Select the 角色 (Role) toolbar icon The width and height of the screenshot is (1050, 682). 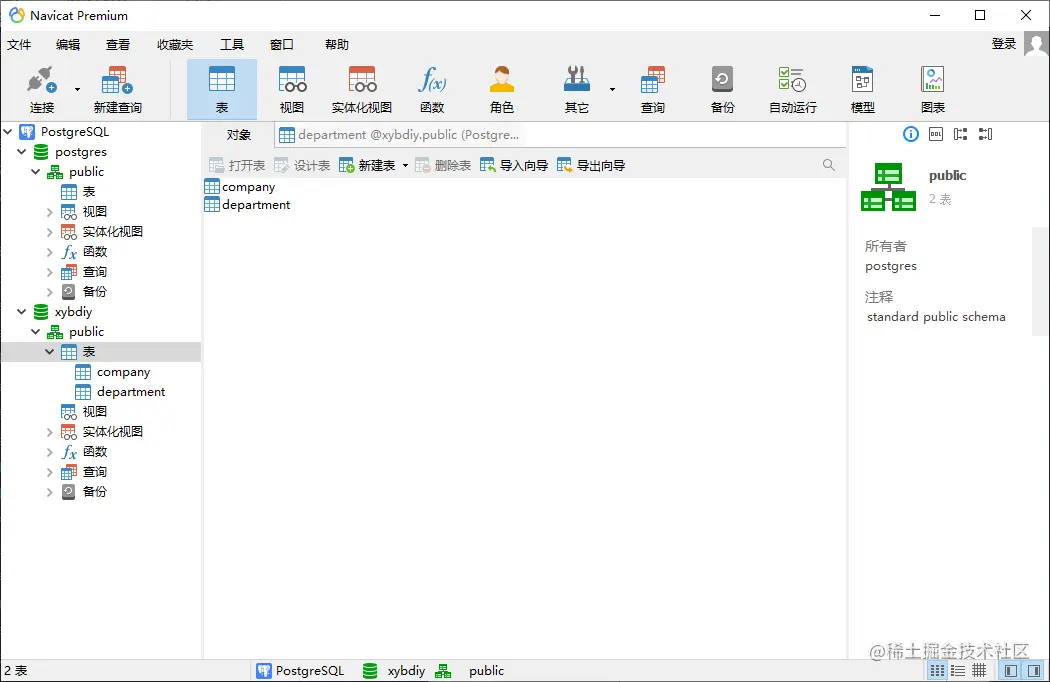[502, 89]
